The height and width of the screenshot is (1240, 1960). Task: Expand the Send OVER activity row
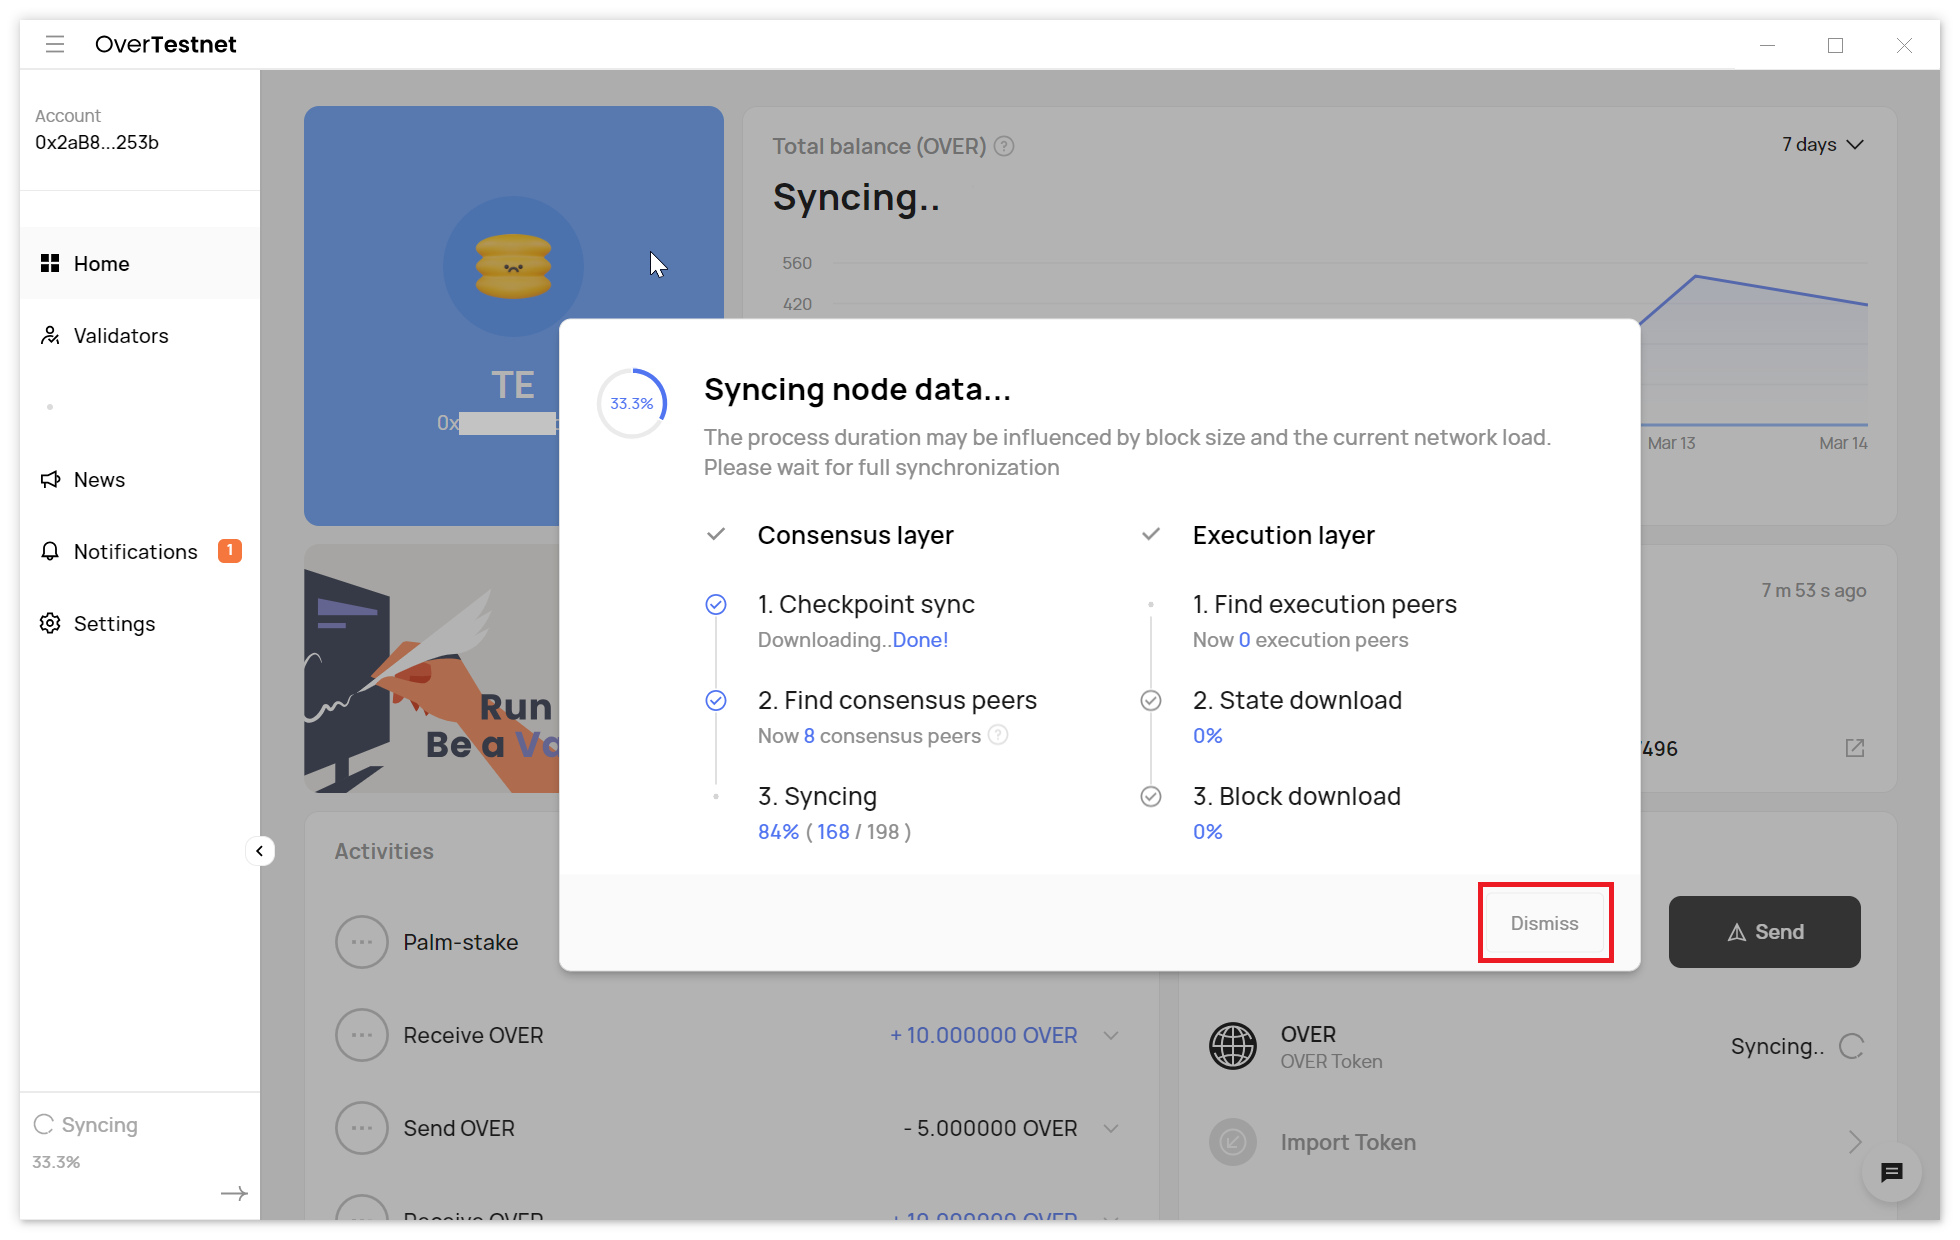pyautogui.click(x=1111, y=1128)
